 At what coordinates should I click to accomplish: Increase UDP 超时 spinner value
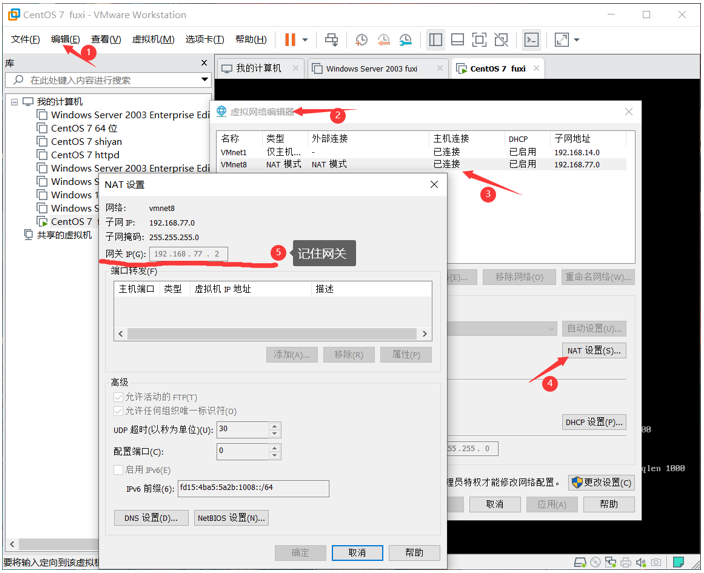click(275, 426)
